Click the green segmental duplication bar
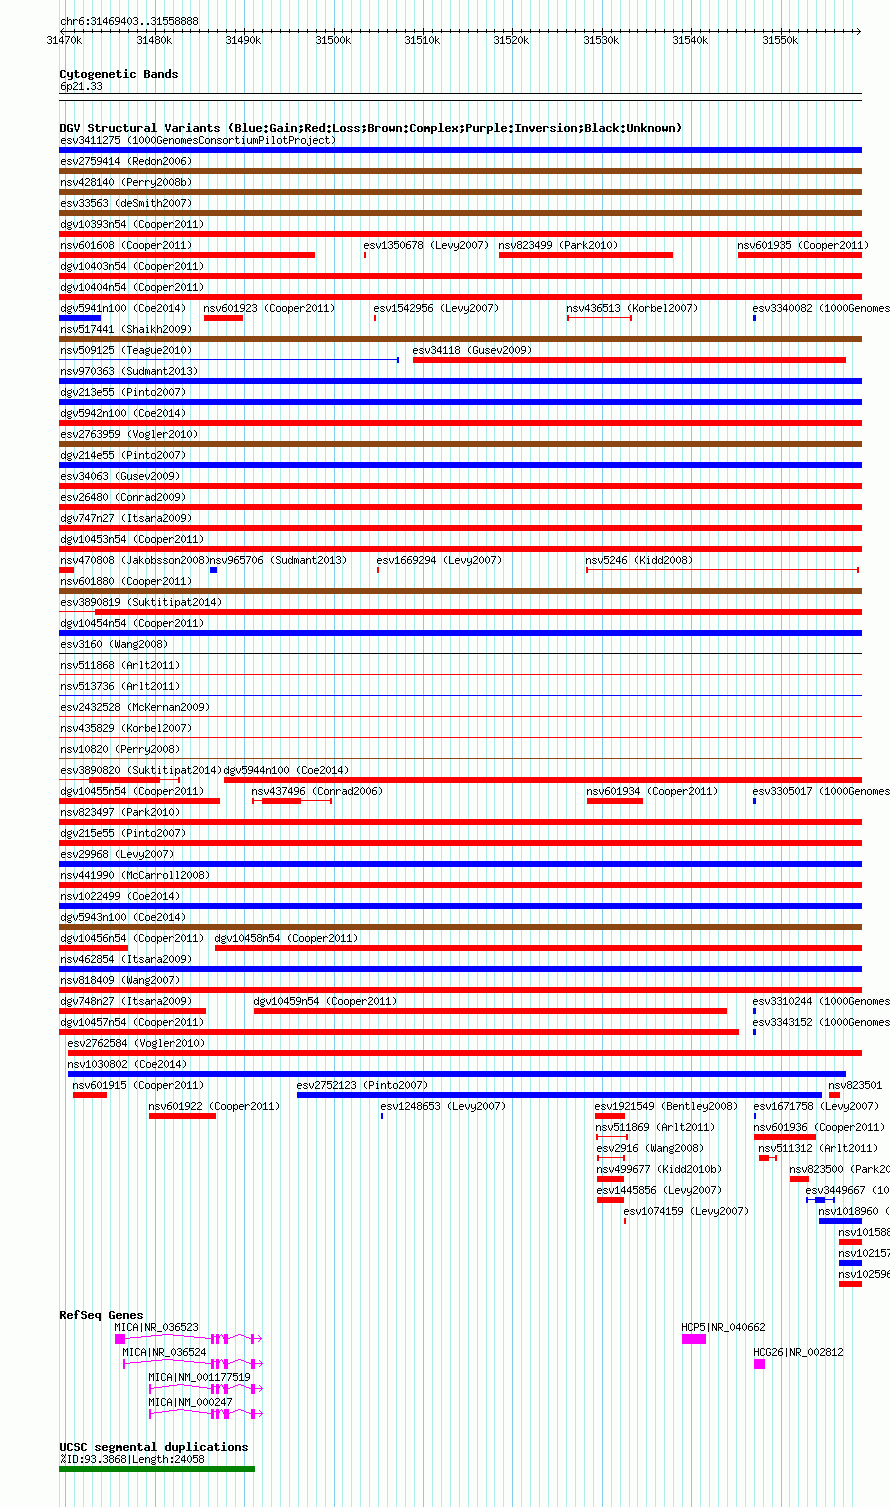 pyautogui.click(x=157, y=1469)
